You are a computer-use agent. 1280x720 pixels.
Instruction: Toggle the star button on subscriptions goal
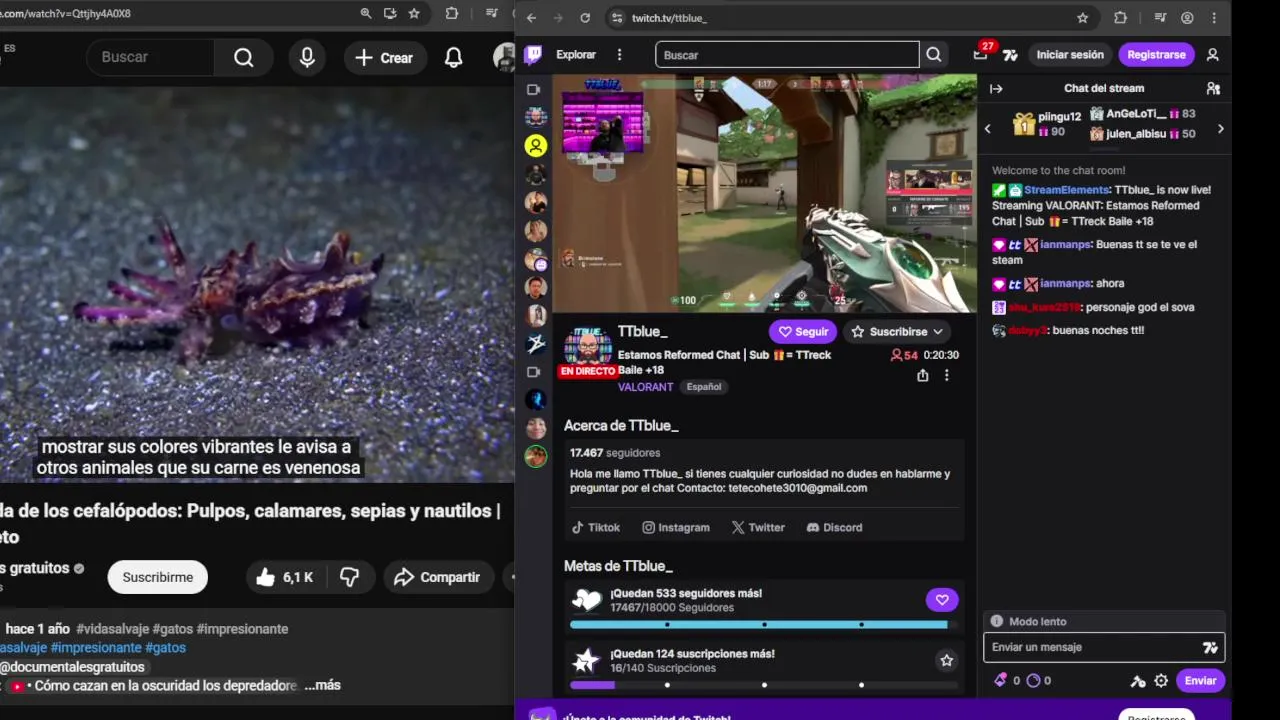pyautogui.click(x=946, y=660)
